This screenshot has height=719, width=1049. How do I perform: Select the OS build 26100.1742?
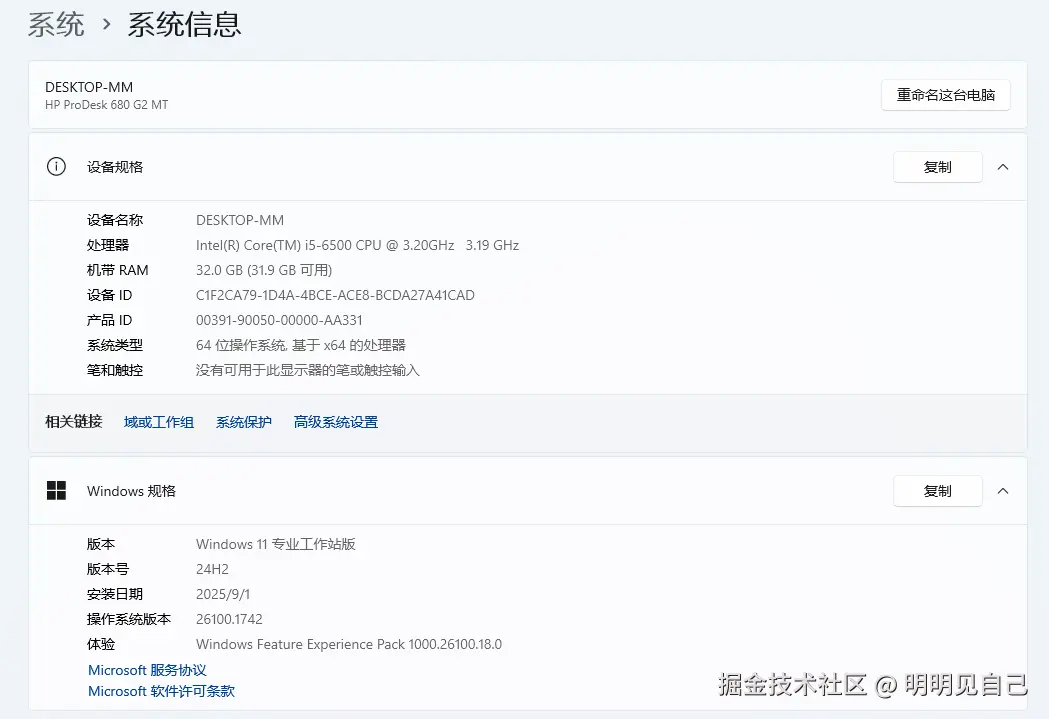[x=229, y=619]
